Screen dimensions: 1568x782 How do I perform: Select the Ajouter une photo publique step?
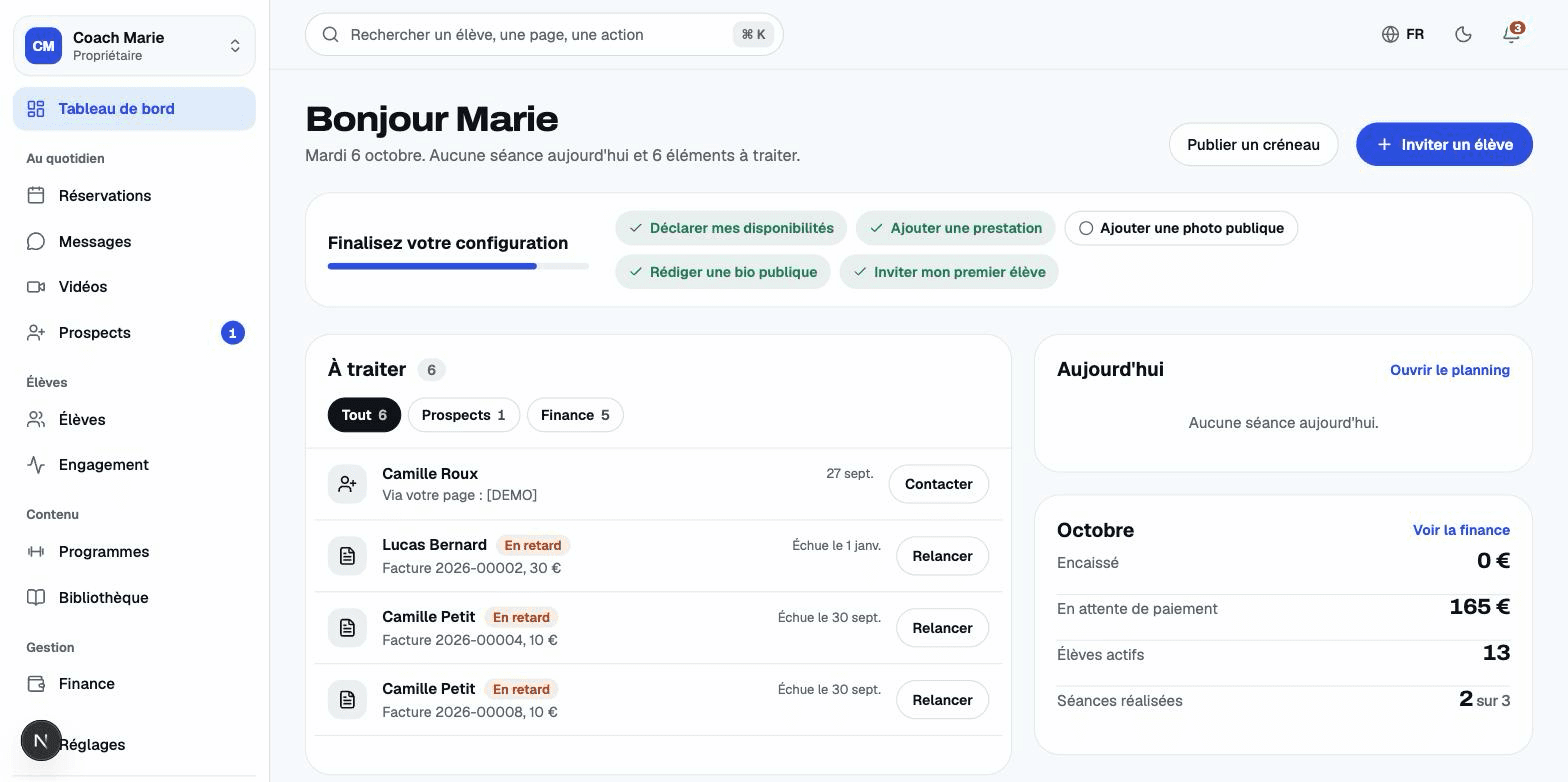coord(1181,228)
